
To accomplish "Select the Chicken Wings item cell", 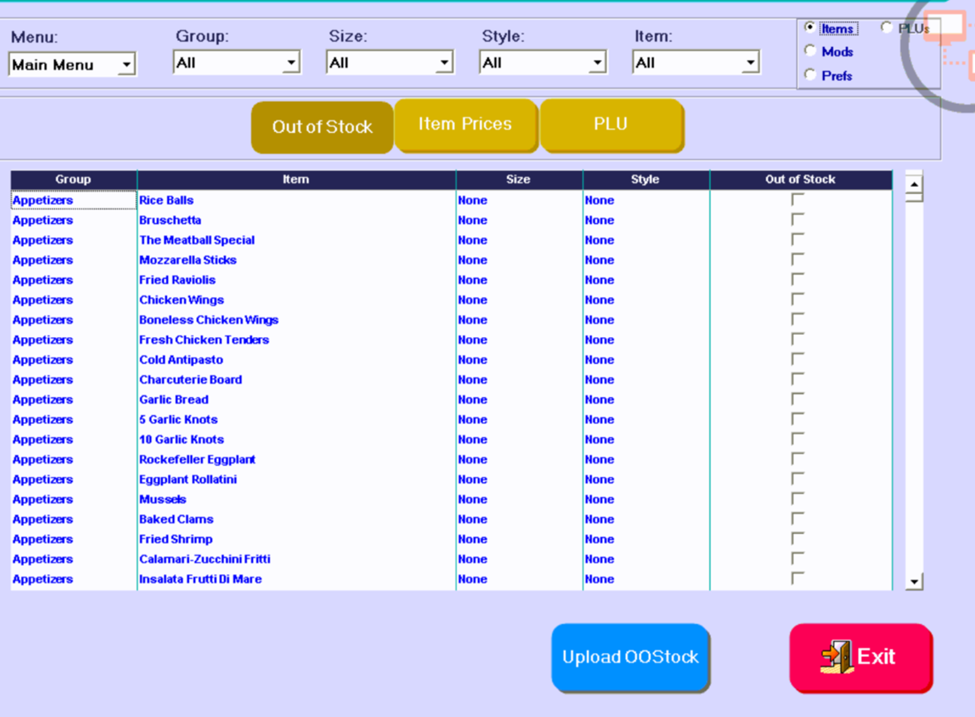I will (x=297, y=300).
